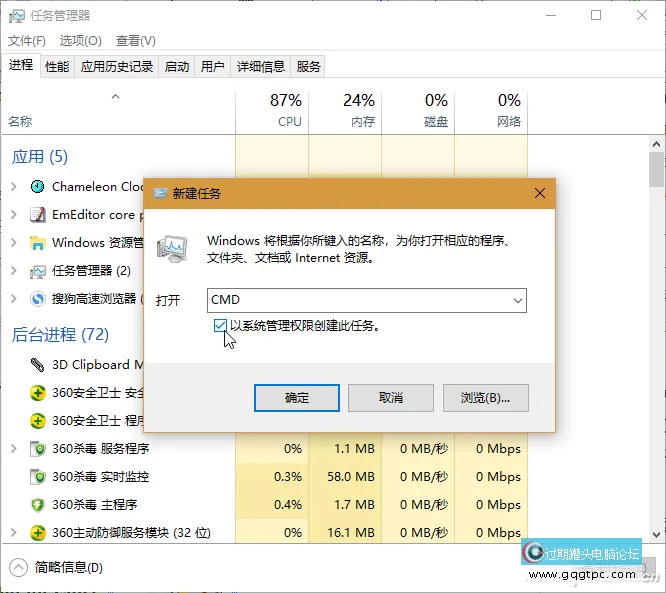
Task: Click the 应用 (5) group heading
Action: coord(40,157)
